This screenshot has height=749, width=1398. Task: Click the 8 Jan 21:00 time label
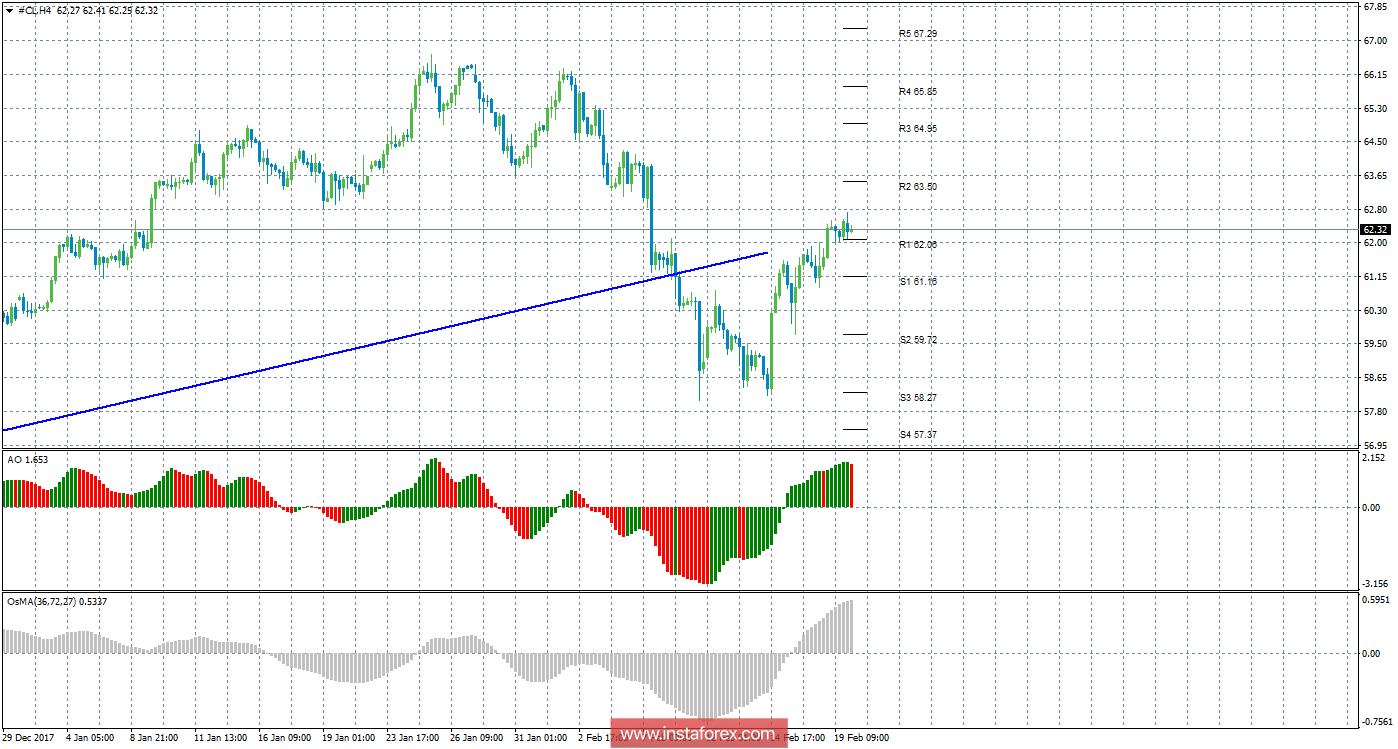click(156, 738)
